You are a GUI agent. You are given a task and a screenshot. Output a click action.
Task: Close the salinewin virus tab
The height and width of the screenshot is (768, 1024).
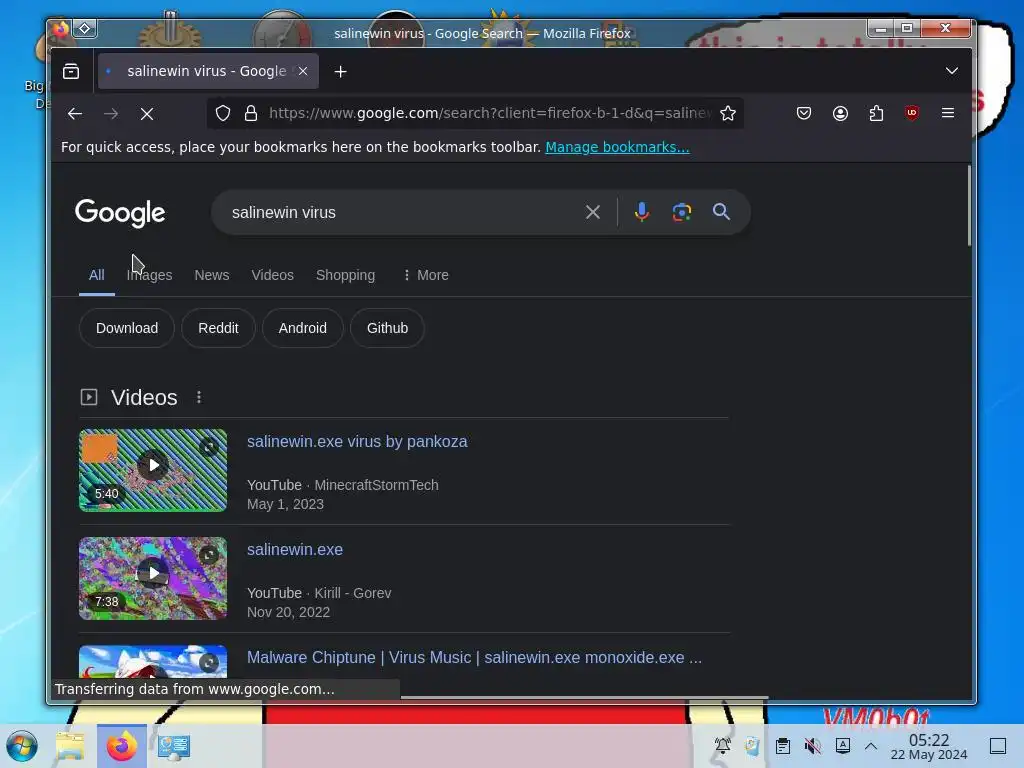303,71
